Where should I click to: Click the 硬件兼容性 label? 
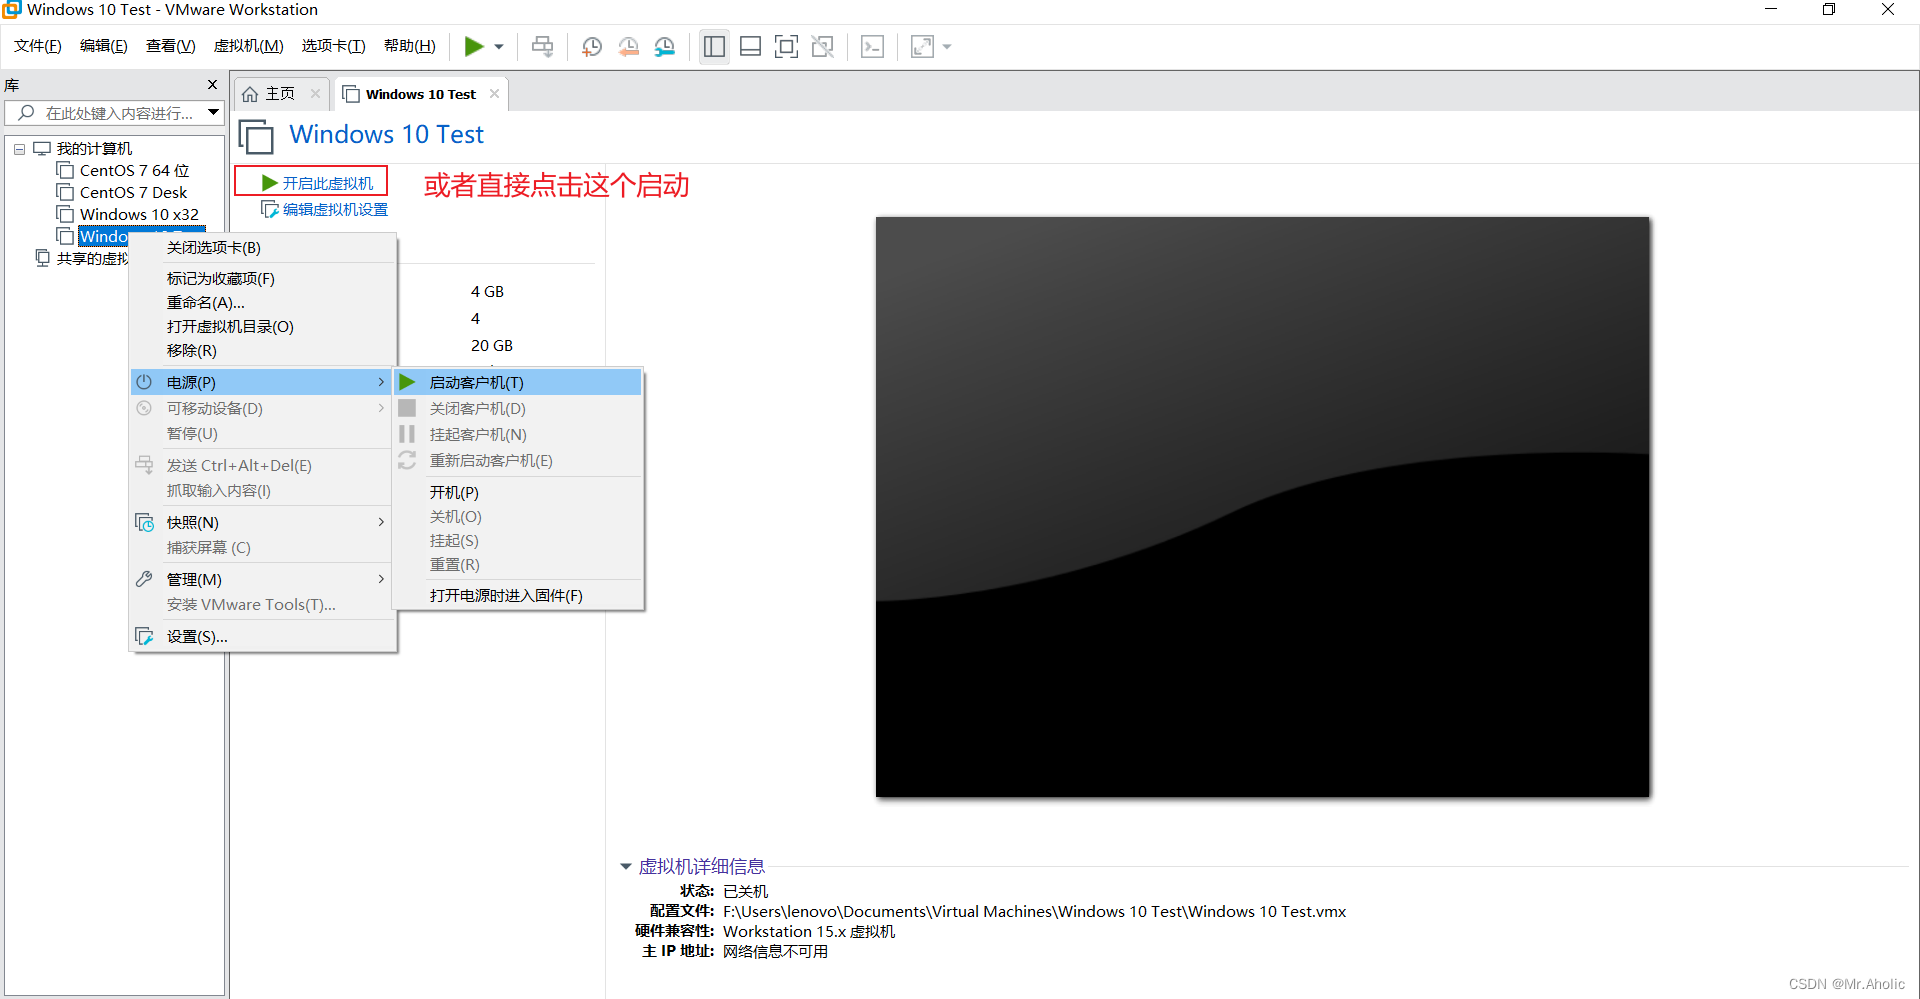coord(674,931)
